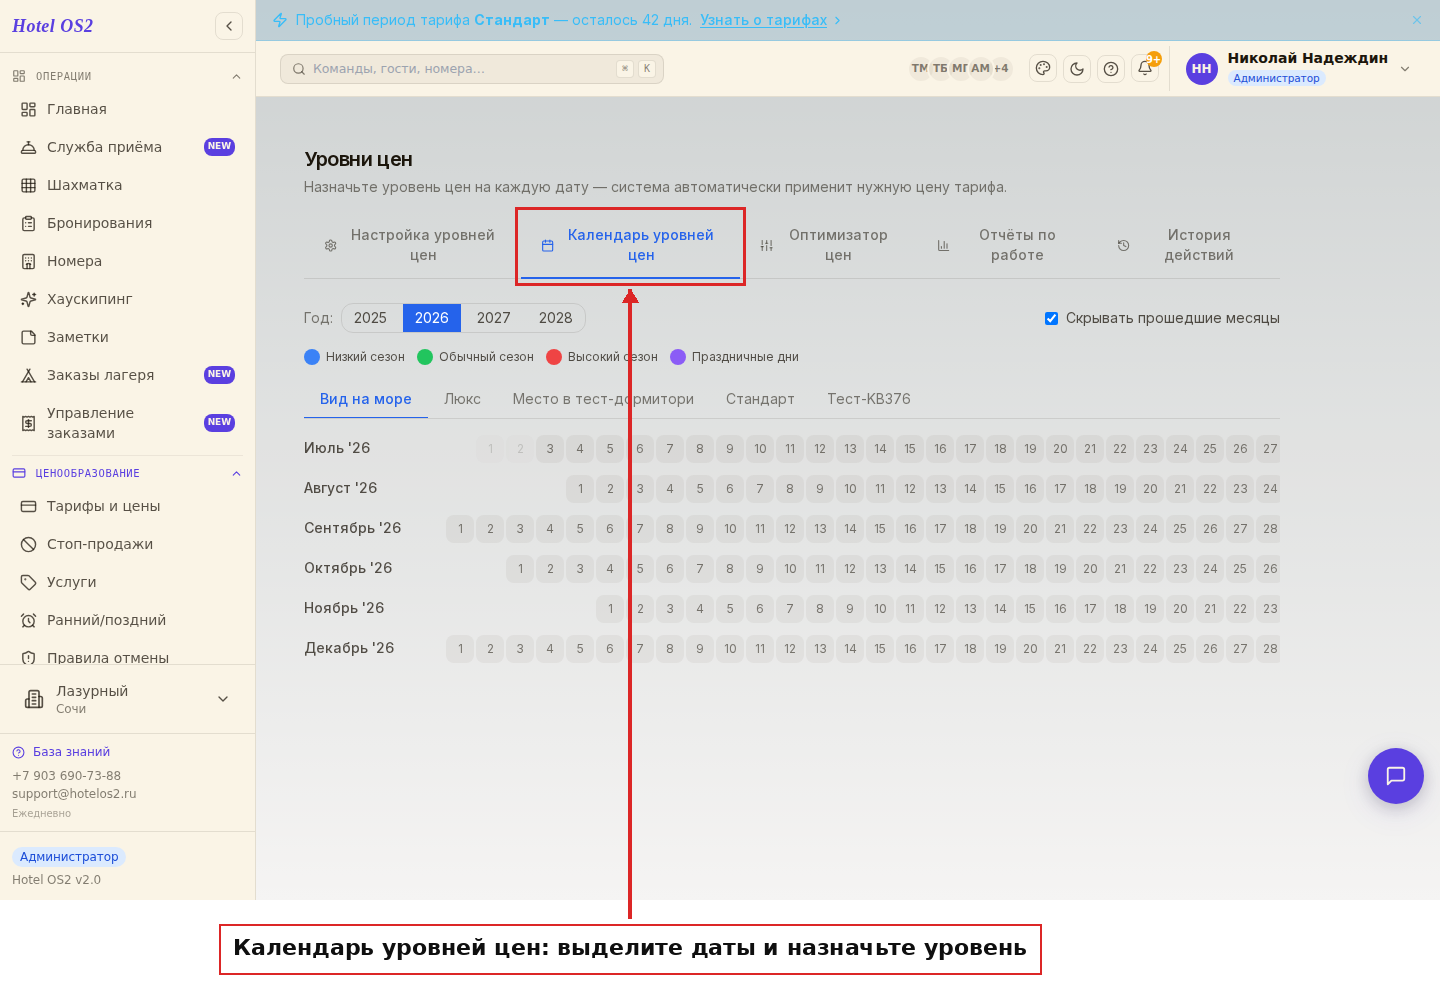The height and width of the screenshot is (998, 1440).
Task: Select year 2025
Action: point(370,318)
